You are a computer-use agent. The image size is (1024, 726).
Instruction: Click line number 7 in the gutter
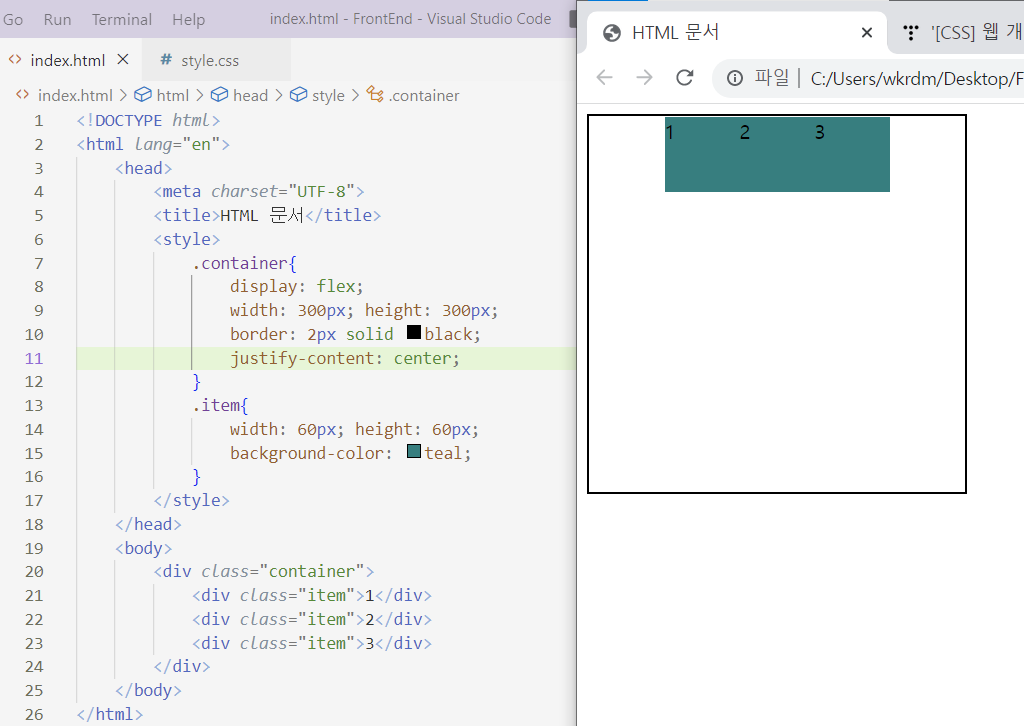[39, 264]
